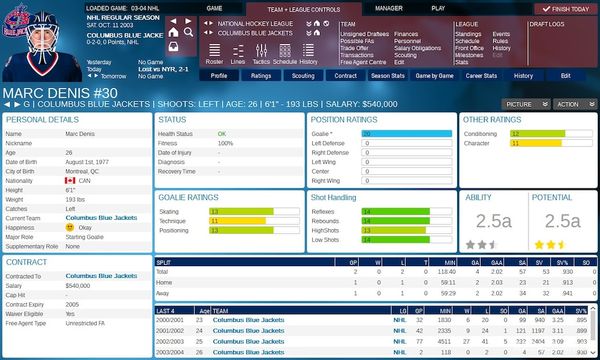Switch to next league beside National Hockey League

pyautogui.click(x=211, y=23)
